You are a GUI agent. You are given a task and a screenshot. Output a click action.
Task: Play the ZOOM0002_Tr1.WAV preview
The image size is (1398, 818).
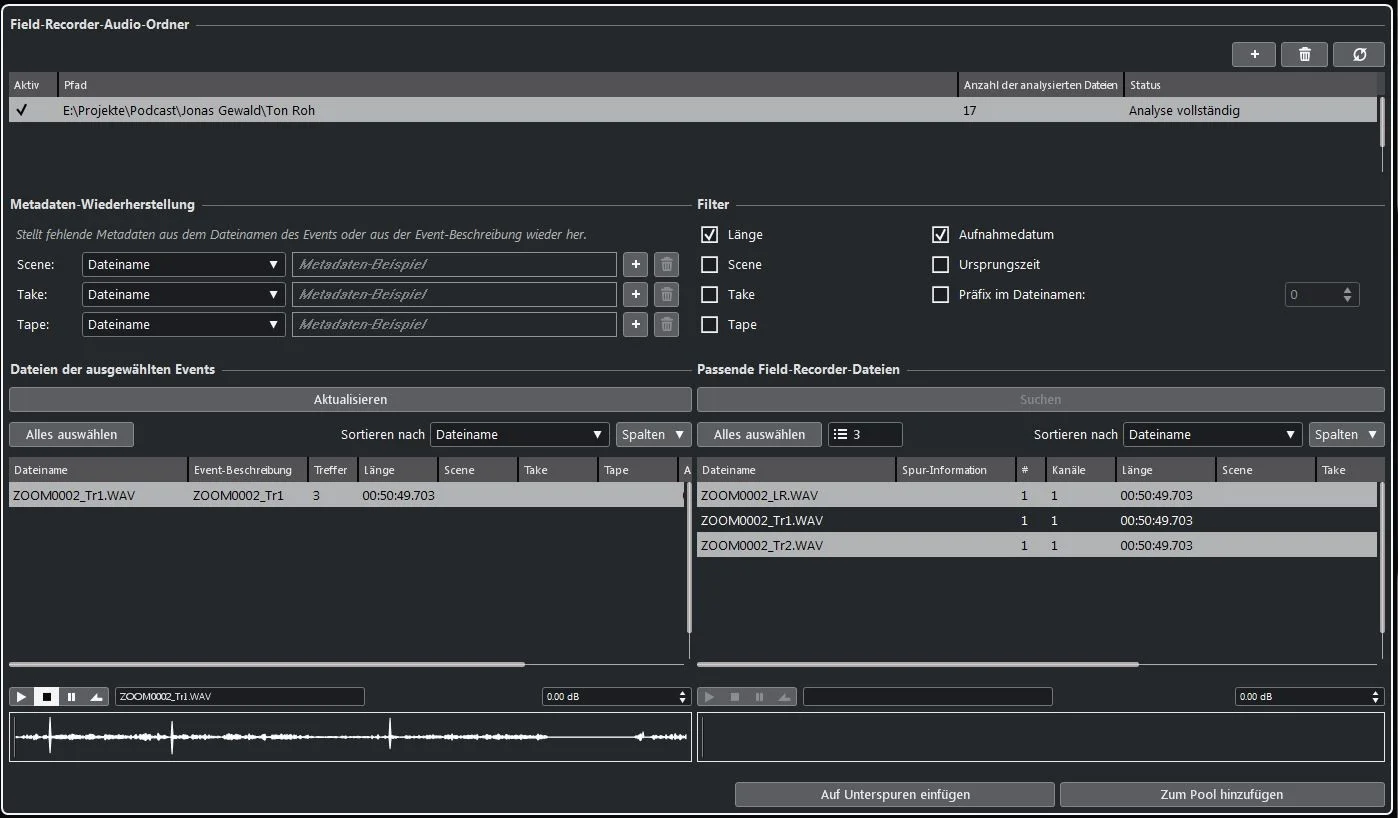point(21,696)
